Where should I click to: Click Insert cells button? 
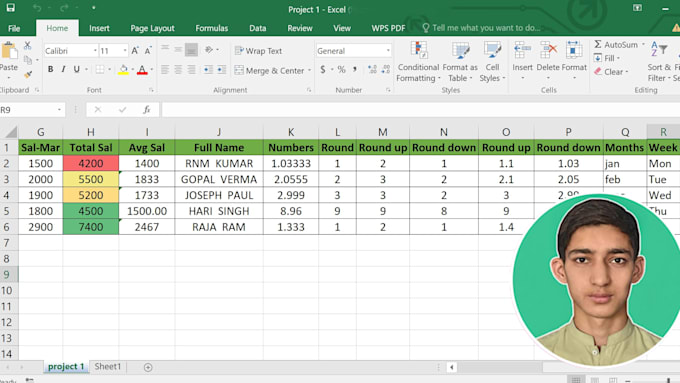pyautogui.click(x=522, y=61)
